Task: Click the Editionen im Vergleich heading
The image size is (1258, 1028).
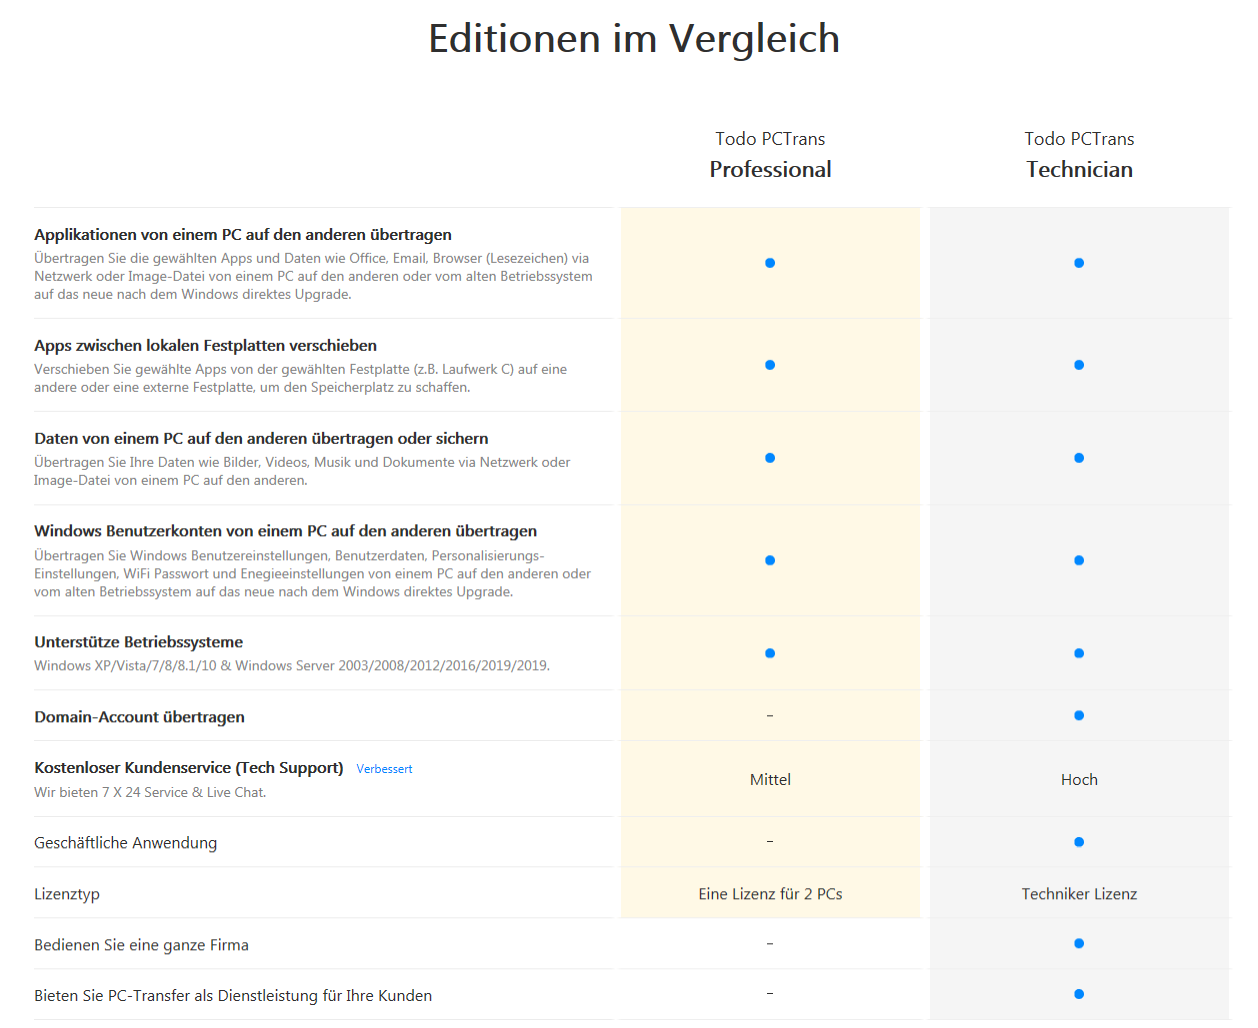Action: [634, 39]
